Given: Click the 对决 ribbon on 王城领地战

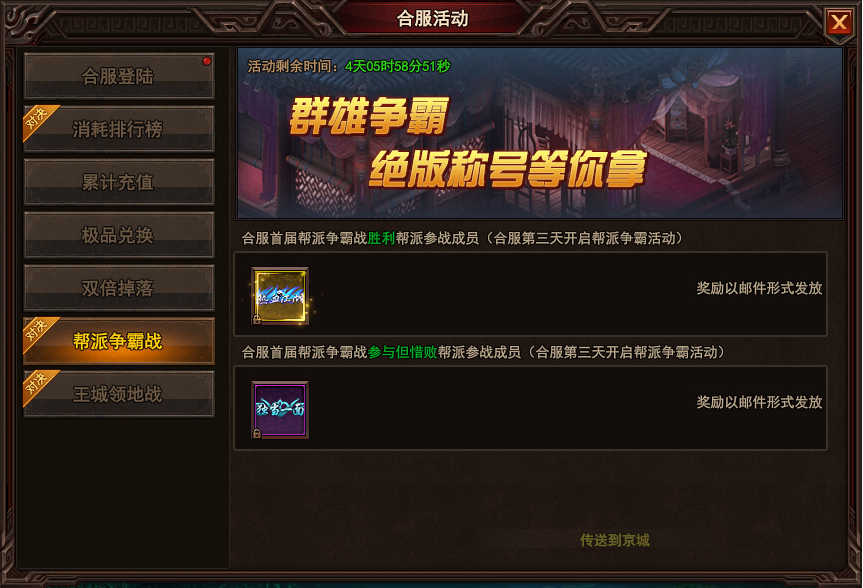Looking at the screenshot, I should point(39,385).
